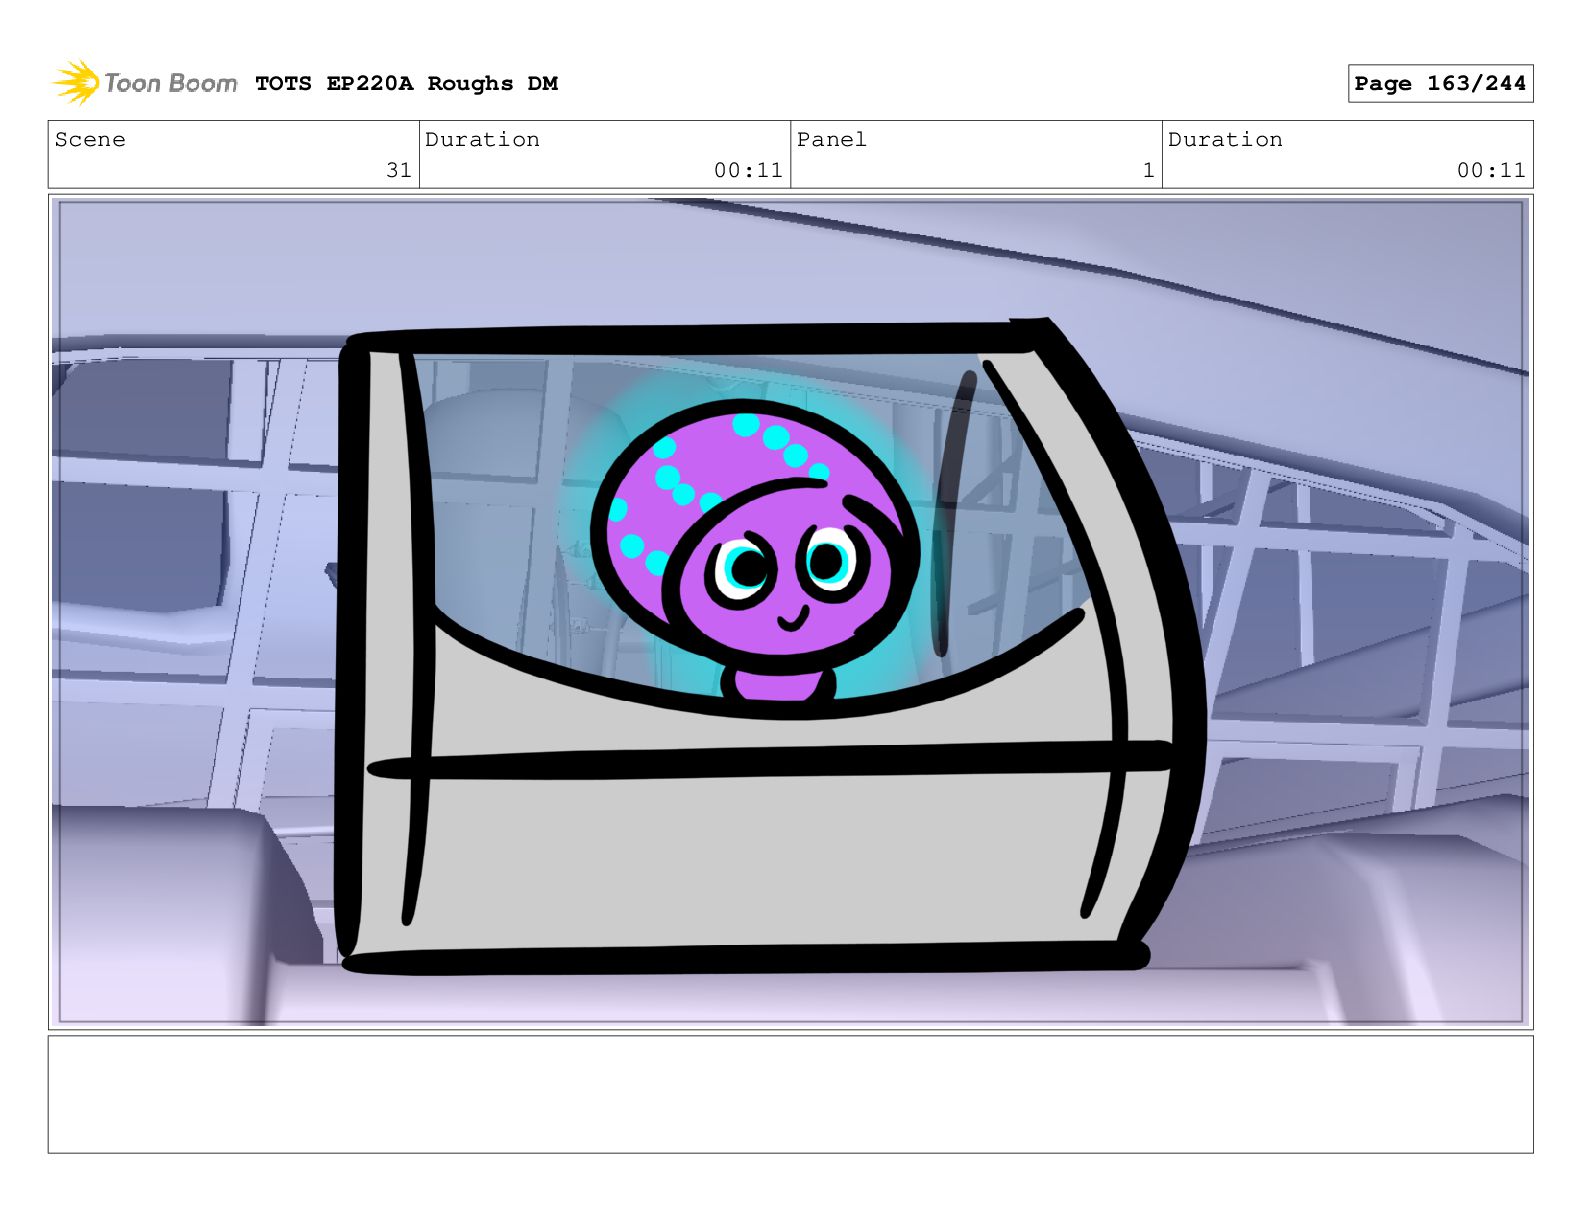This screenshot has height=1225, width=1582.
Task: Click the empty notes box below the panel
Action: (x=790, y=1095)
